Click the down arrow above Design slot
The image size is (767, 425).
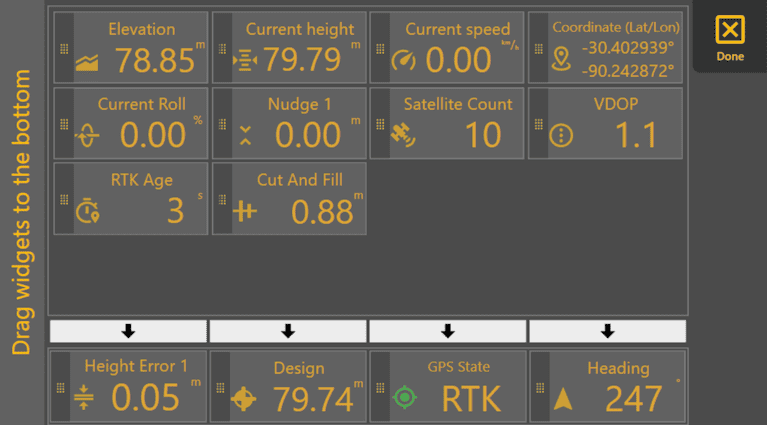tap(288, 331)
